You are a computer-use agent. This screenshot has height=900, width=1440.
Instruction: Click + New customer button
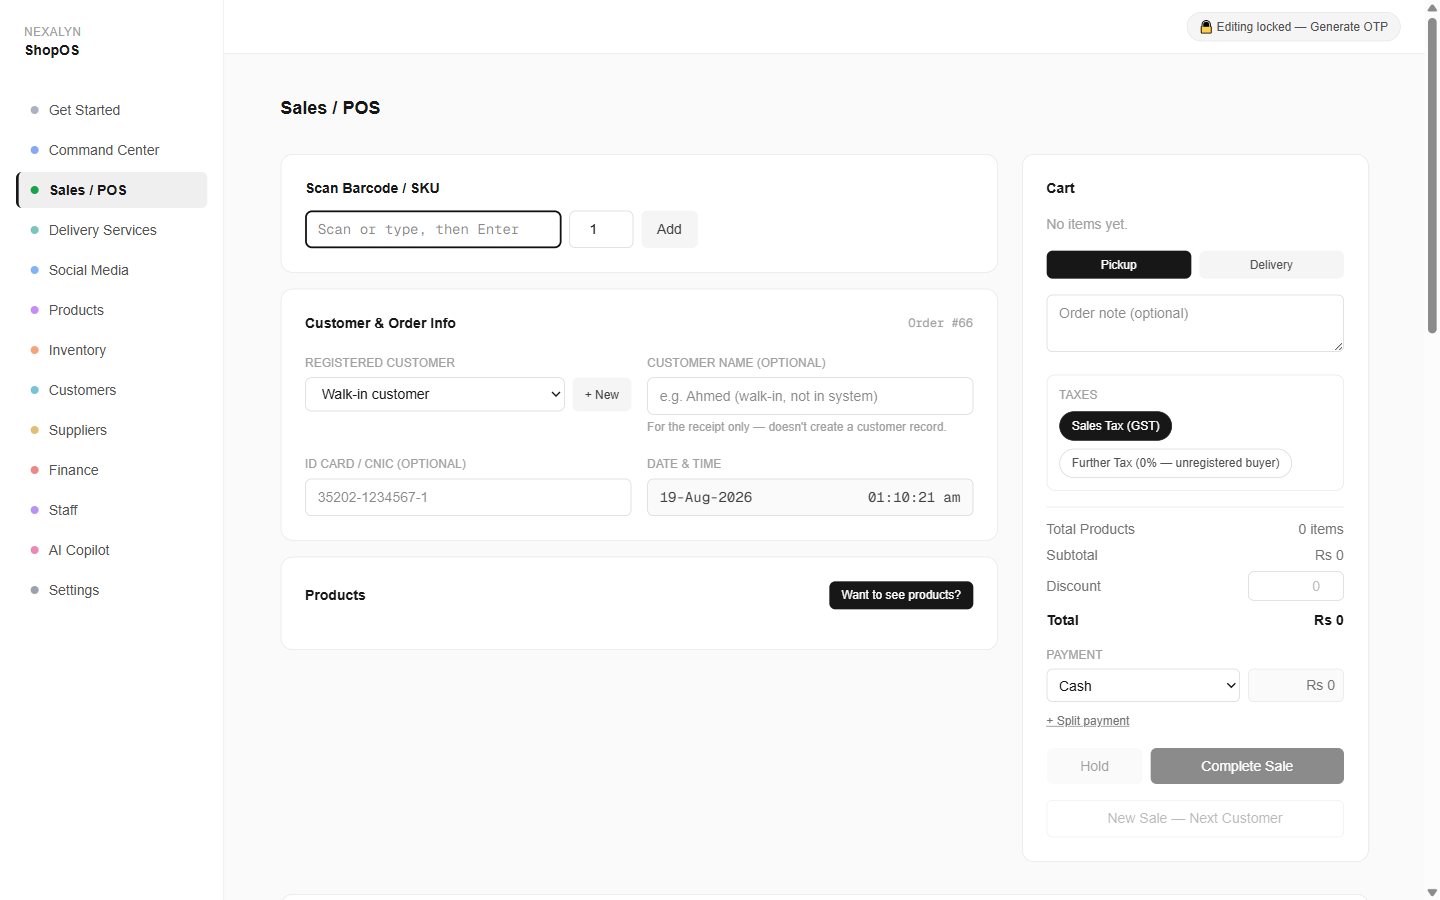pos(602,394)
